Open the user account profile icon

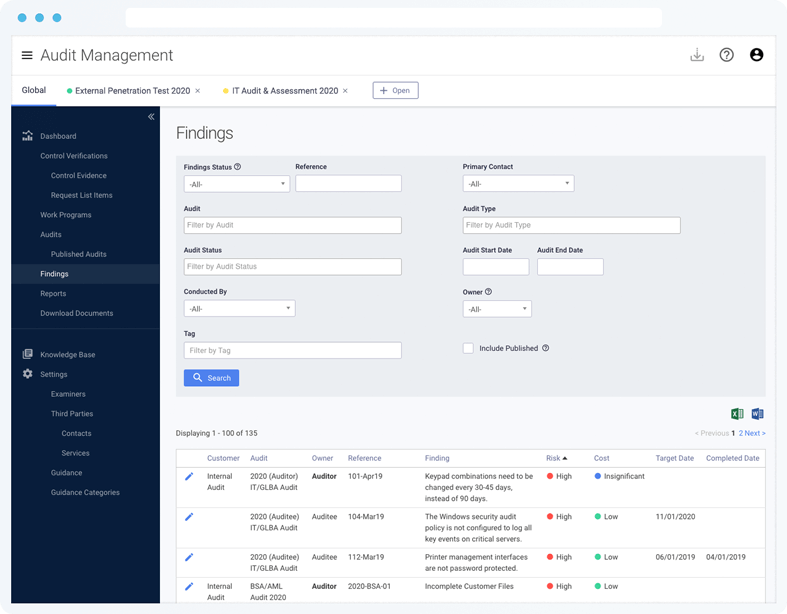(756, 55)
